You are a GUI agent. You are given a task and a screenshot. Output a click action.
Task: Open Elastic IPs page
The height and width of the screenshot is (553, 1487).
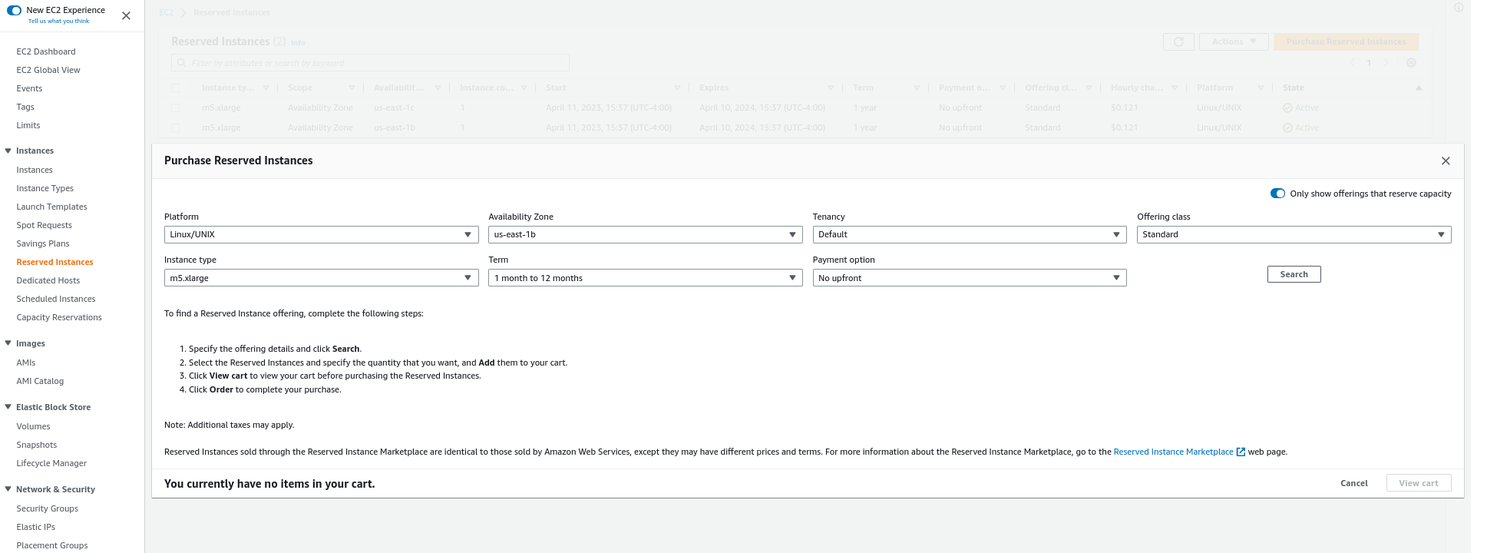(36, 527)
